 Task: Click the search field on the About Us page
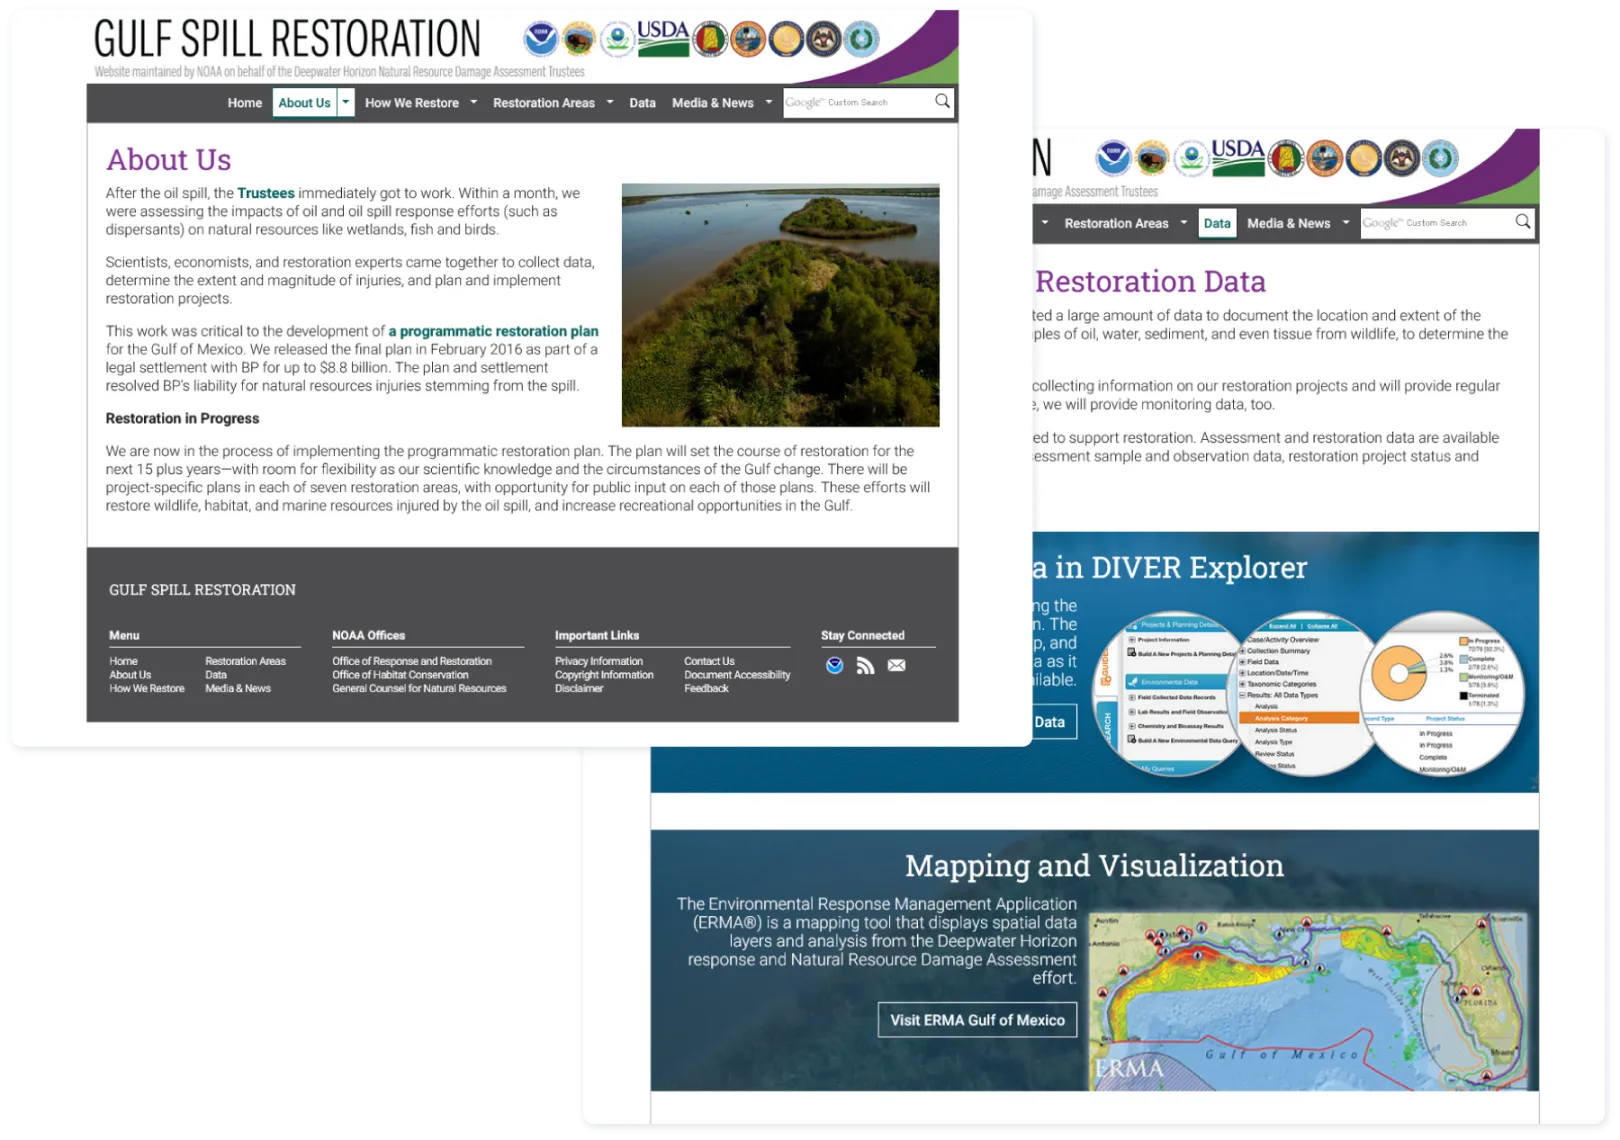858,102
